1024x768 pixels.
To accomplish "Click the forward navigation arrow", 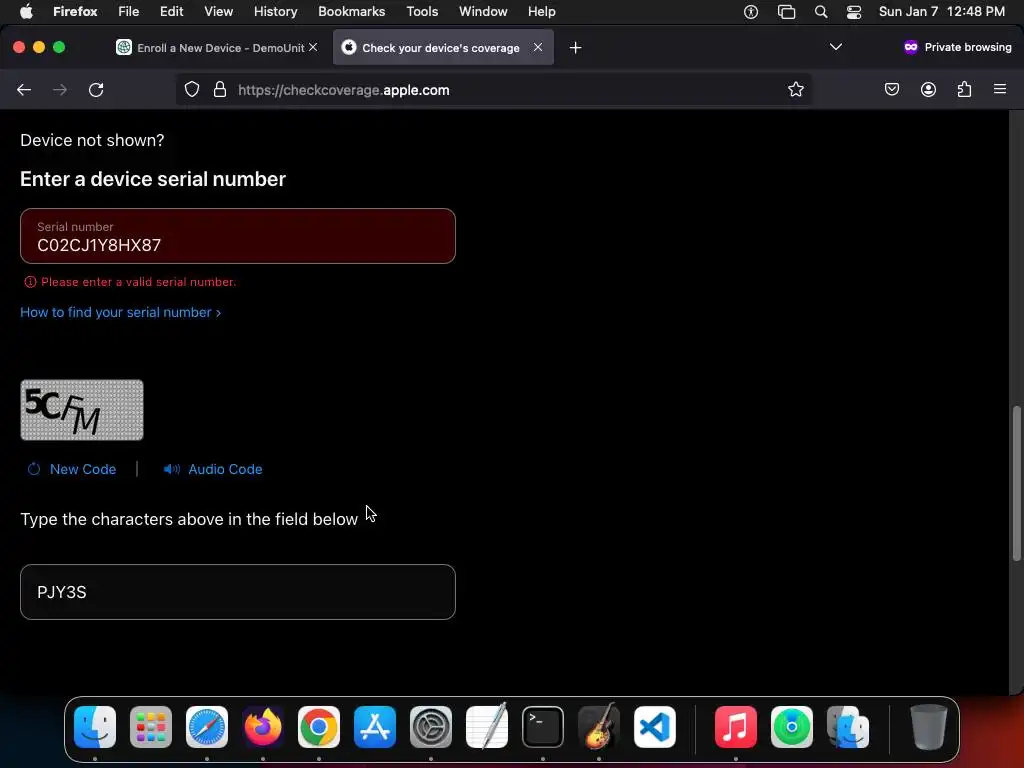I will click(60, 89).
